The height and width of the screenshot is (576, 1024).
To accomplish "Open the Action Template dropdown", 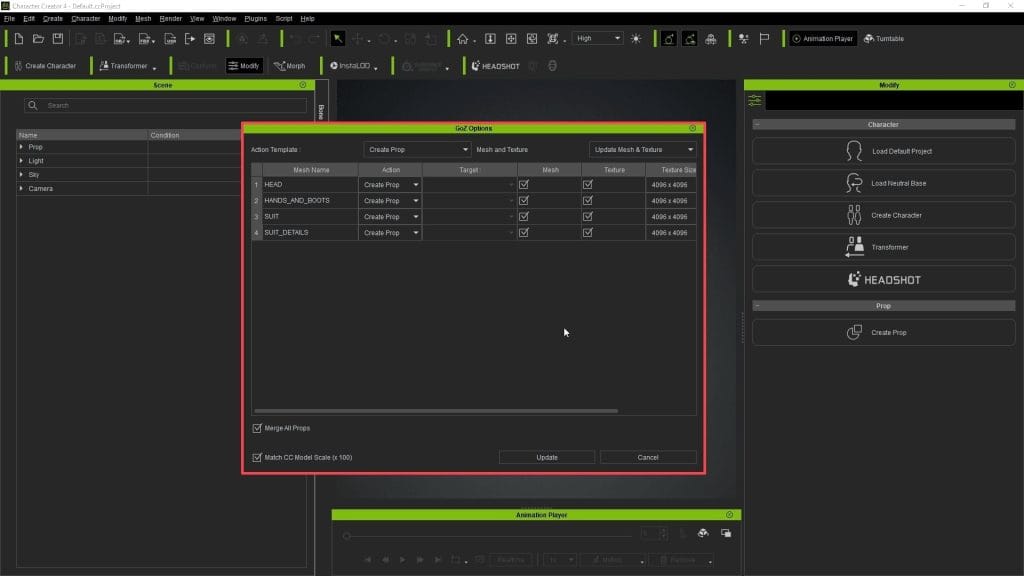I will click(x=417, y=150).
